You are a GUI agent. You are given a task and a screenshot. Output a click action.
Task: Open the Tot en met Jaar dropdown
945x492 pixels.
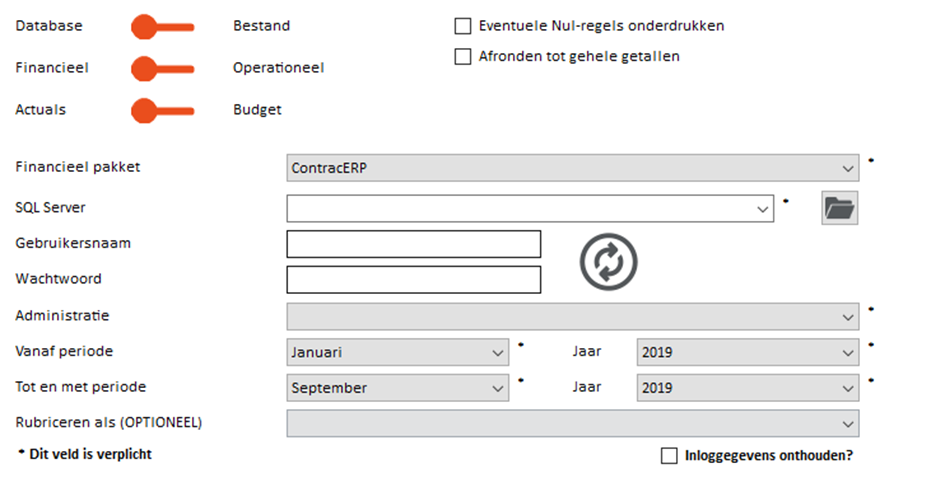[747, 387]
